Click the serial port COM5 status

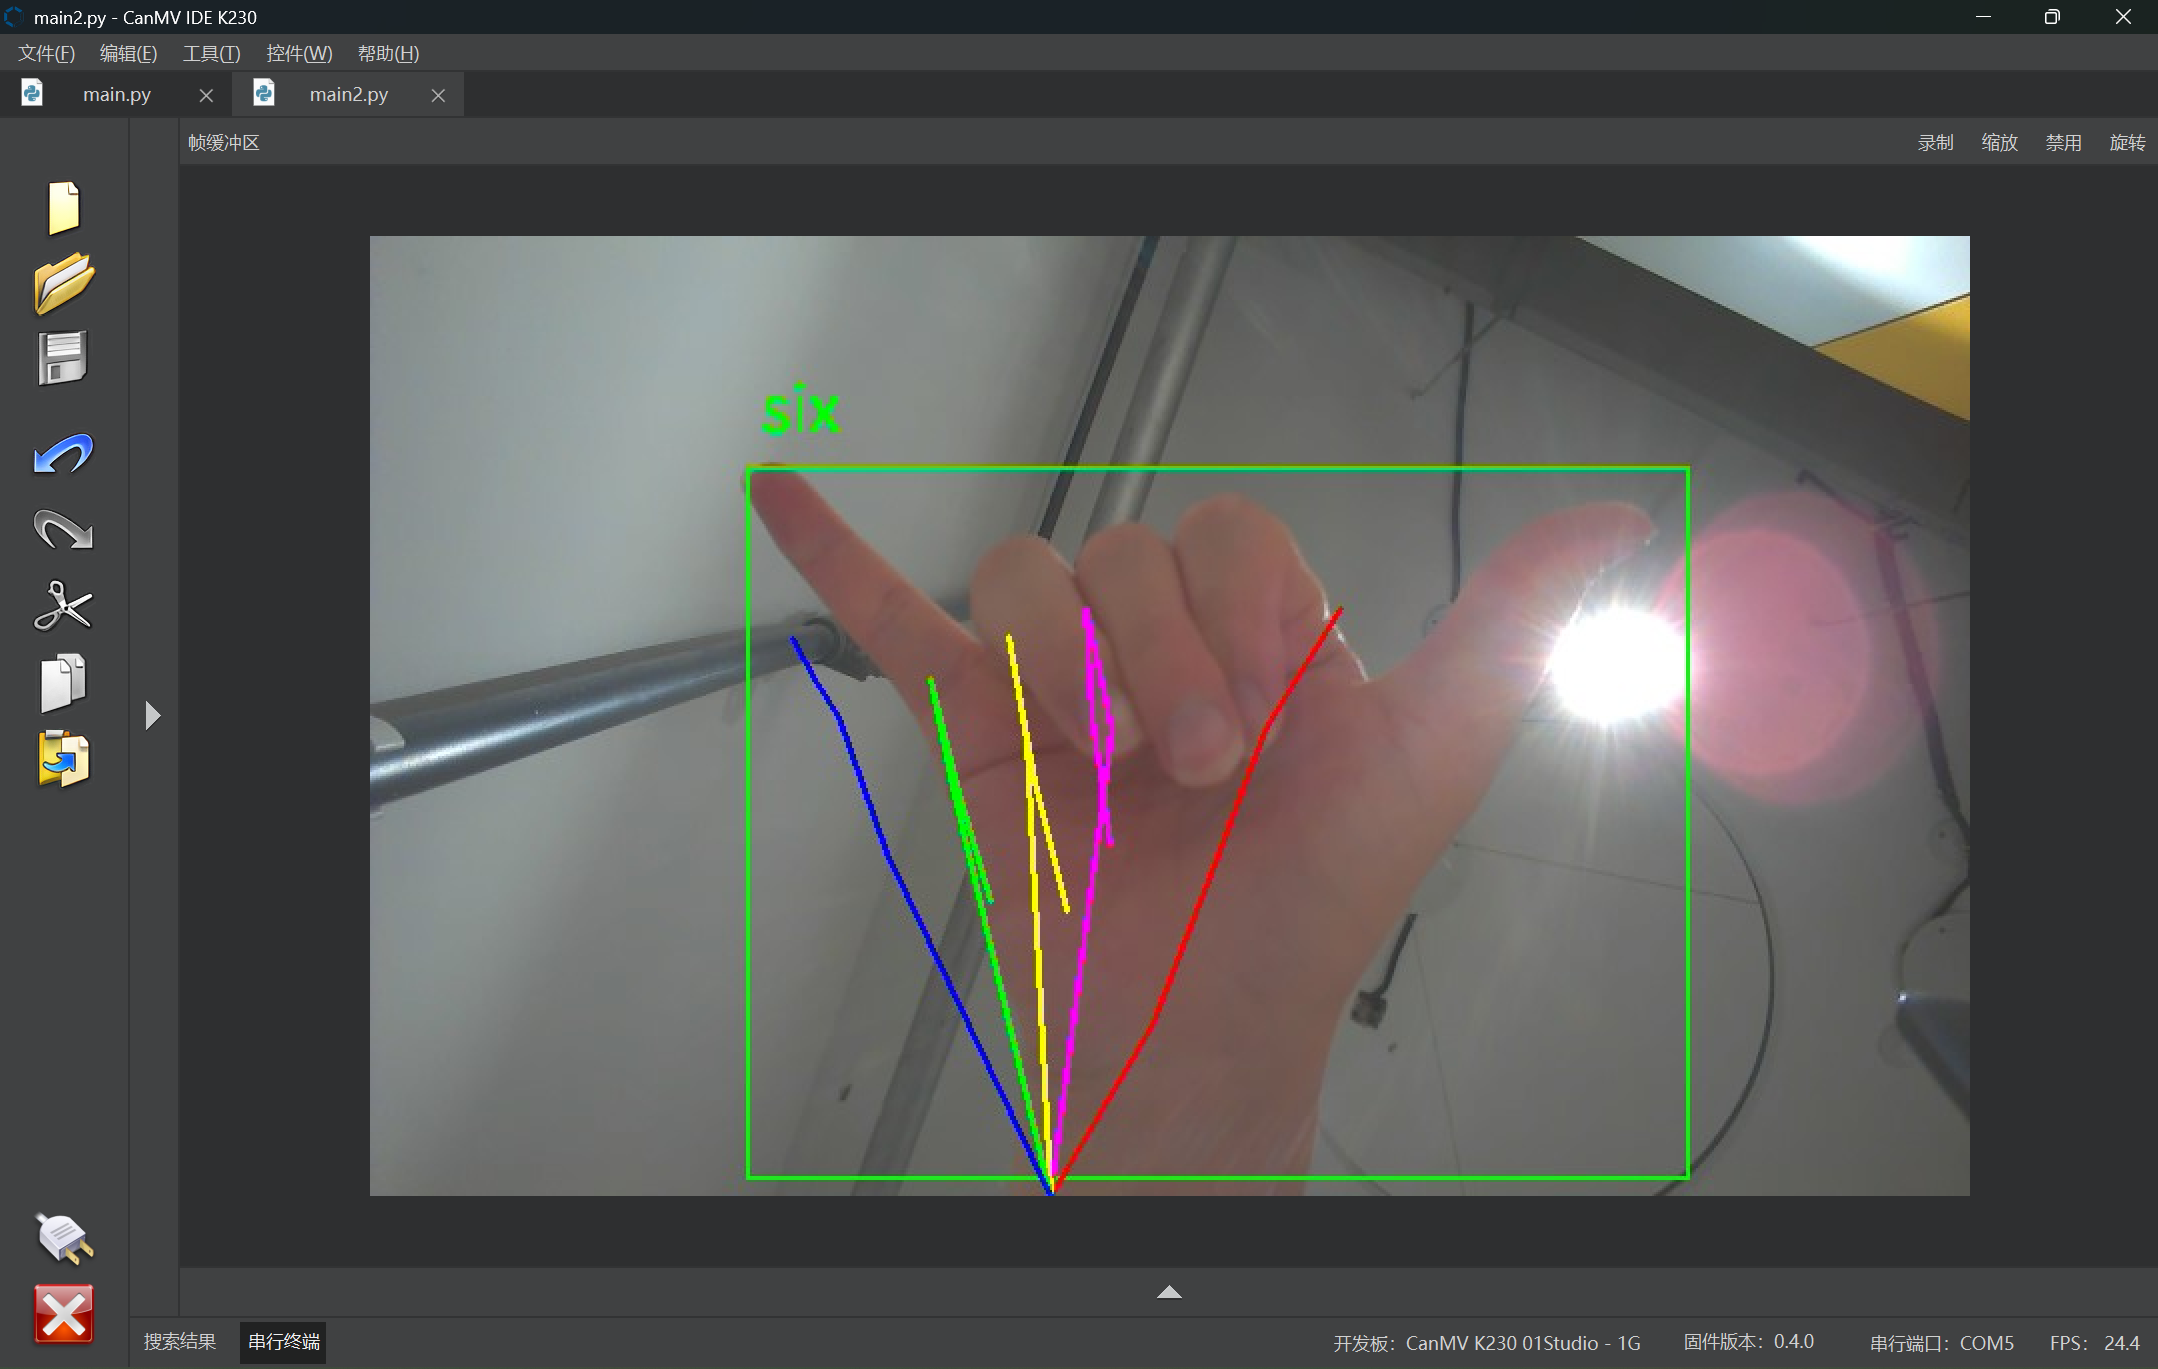click(x=1941, y=1343)
